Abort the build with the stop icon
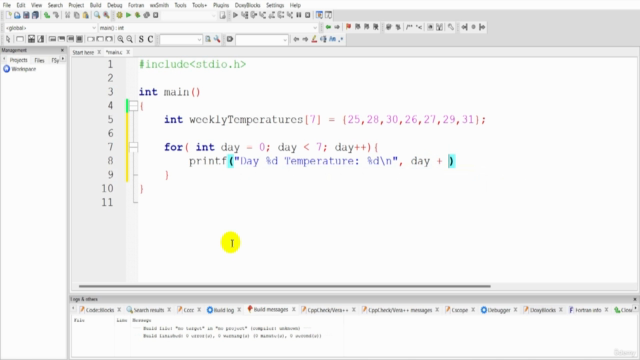640x360 pixels. (x=156, y=16)
